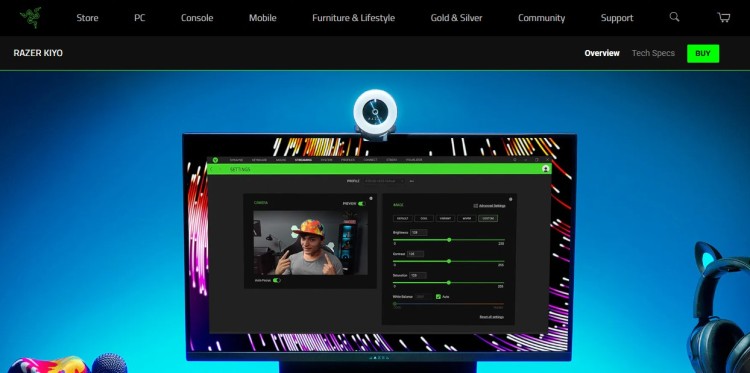The width and height of the screenshot is (750, 373).
Task: Toggle the Preview switch off
Action: point(362,203)
